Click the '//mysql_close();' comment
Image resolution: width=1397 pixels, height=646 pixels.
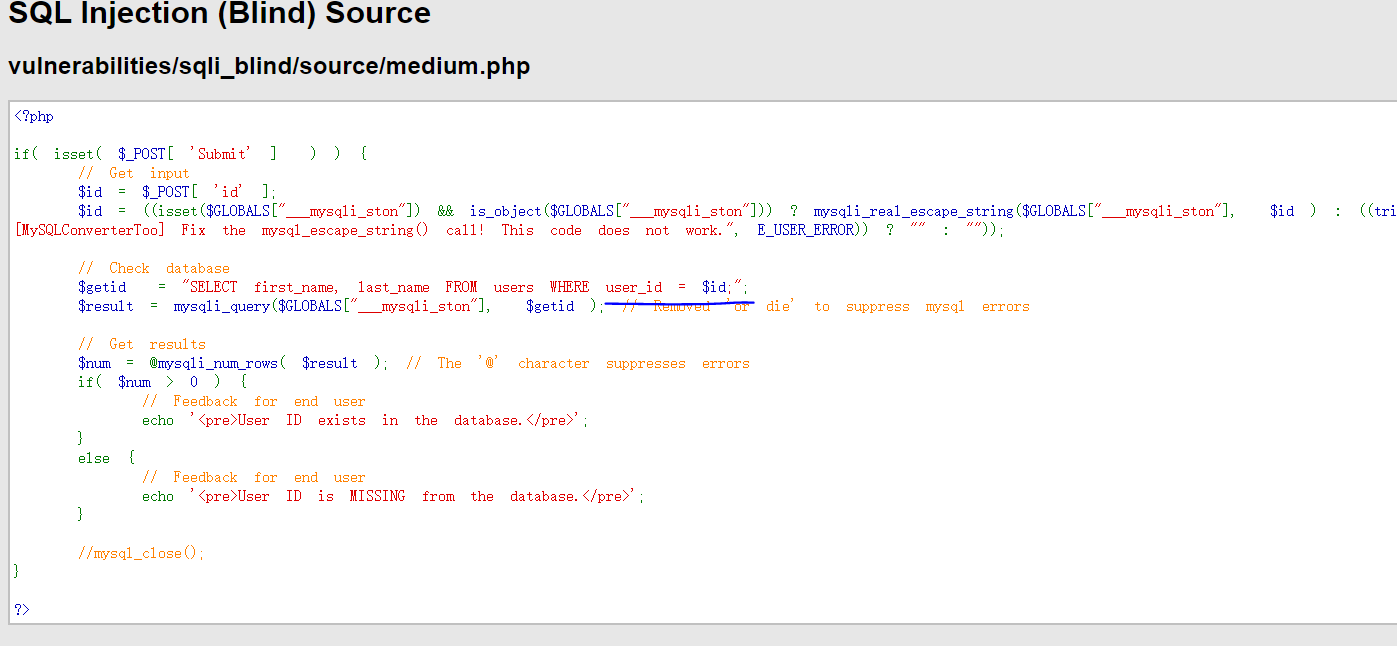click(141, 553)
